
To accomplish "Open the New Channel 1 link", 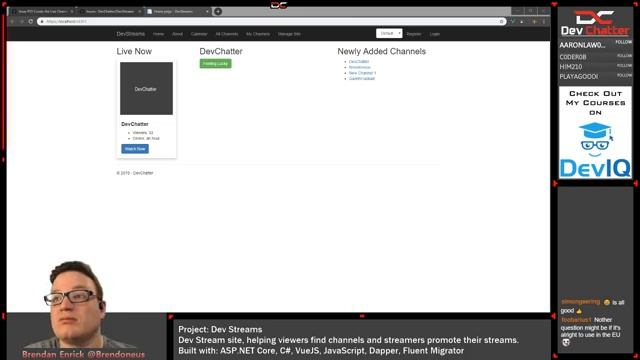I will 362,73.
